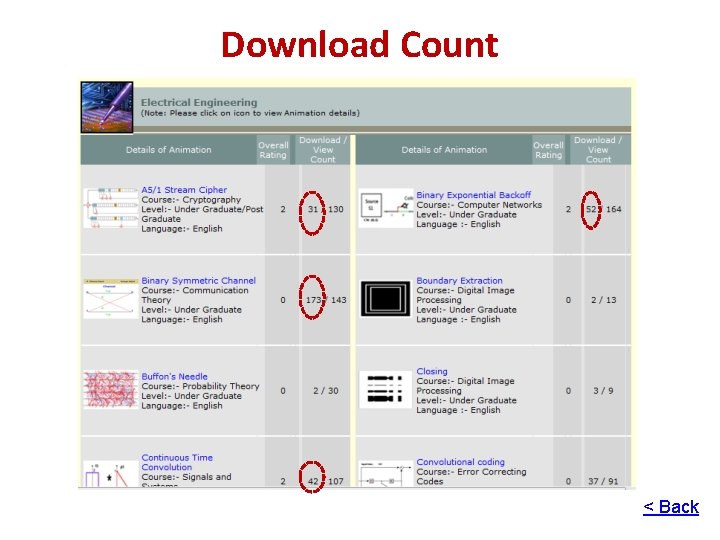720x540 pixels.
Task: Click rating value 0 for Boundary Extraction
Action: [568, 300]
